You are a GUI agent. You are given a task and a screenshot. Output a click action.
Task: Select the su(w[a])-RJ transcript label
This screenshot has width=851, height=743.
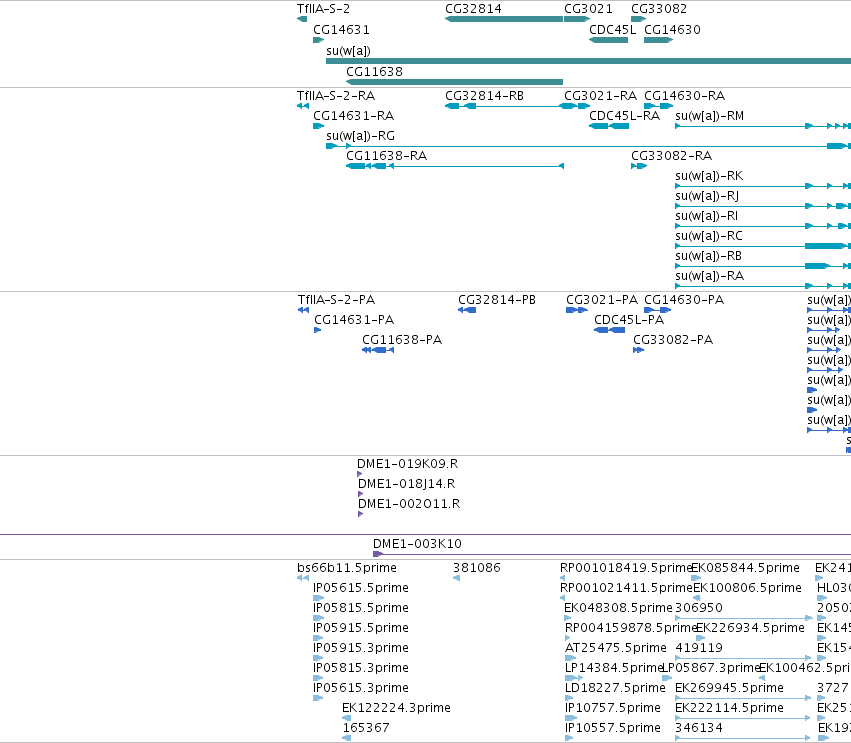tap(707, 196)
